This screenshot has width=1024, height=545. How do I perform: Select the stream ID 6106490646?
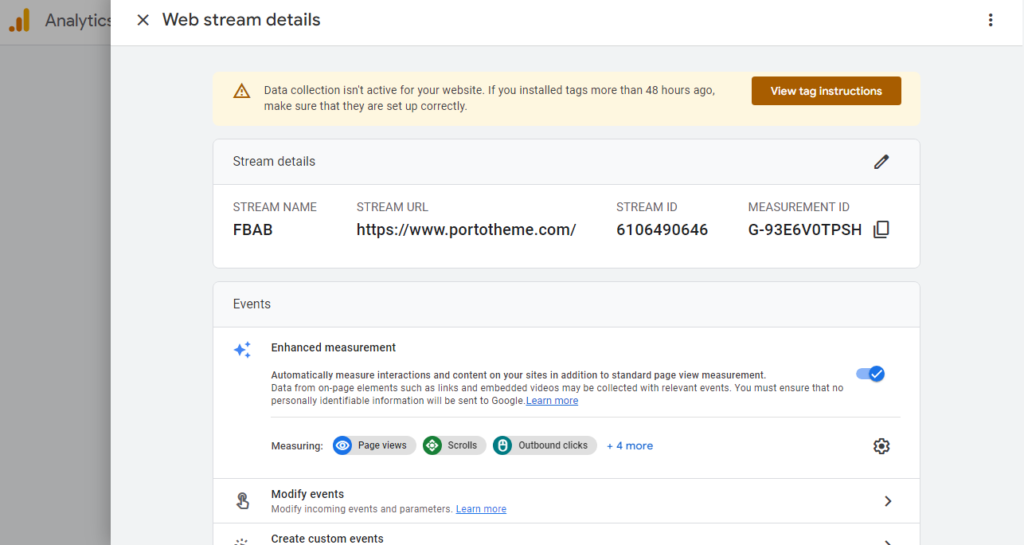(x=662, y=230)
